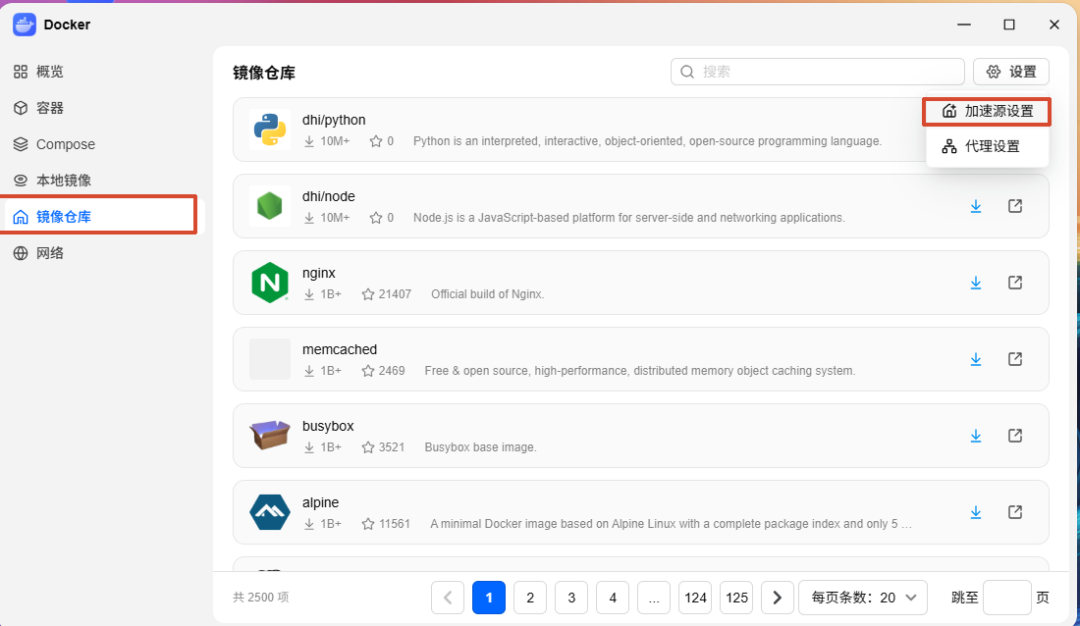Select the dhi/node repository name
Viewport: 1080px width, 626px height.
(x=329, y=196)
